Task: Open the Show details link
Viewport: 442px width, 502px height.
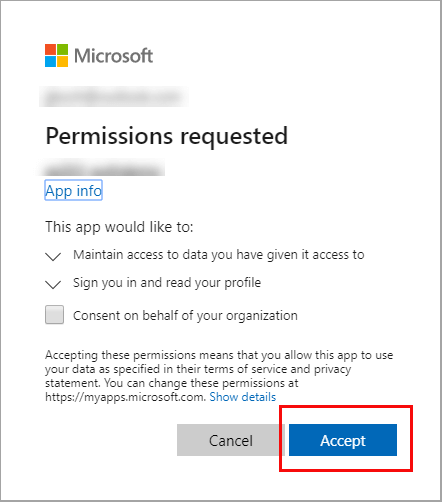Action: point(243,397)
